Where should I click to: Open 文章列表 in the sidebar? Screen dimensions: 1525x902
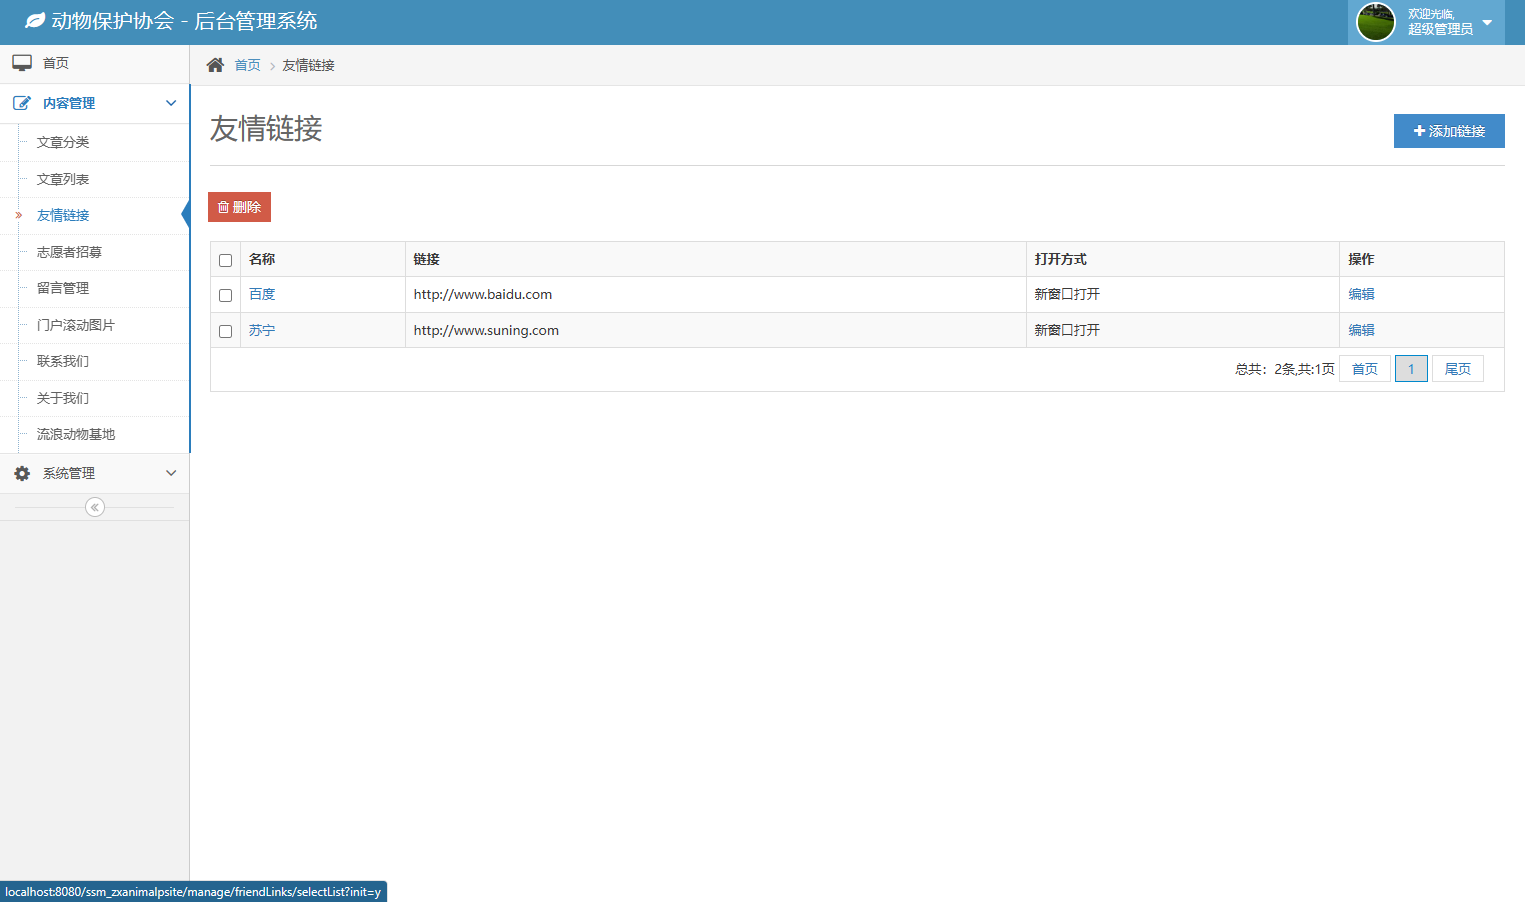pyautogui.click(x=63, y=179)
